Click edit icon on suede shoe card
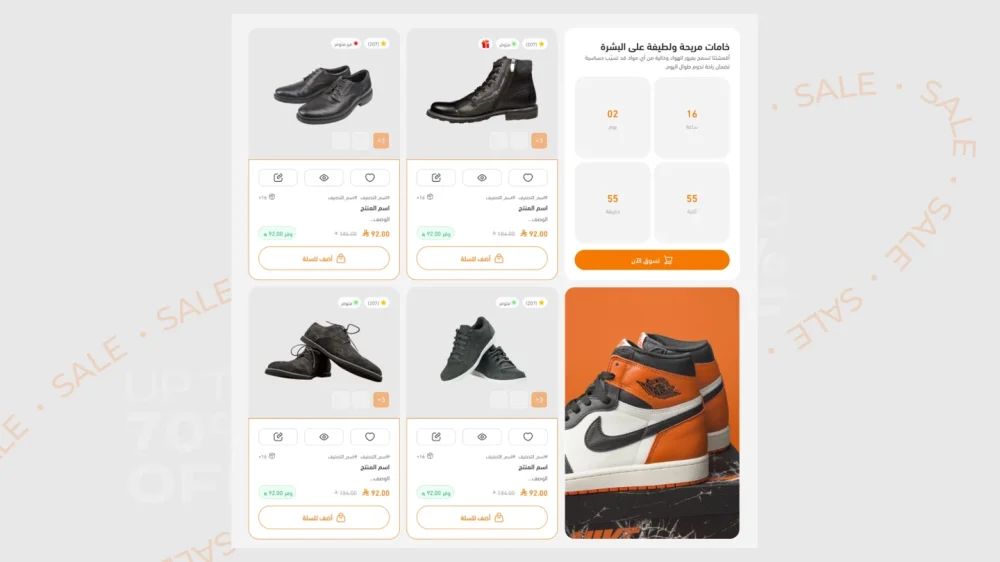The width and height of the screenshot is (1000, 562). tap(278, 437)
